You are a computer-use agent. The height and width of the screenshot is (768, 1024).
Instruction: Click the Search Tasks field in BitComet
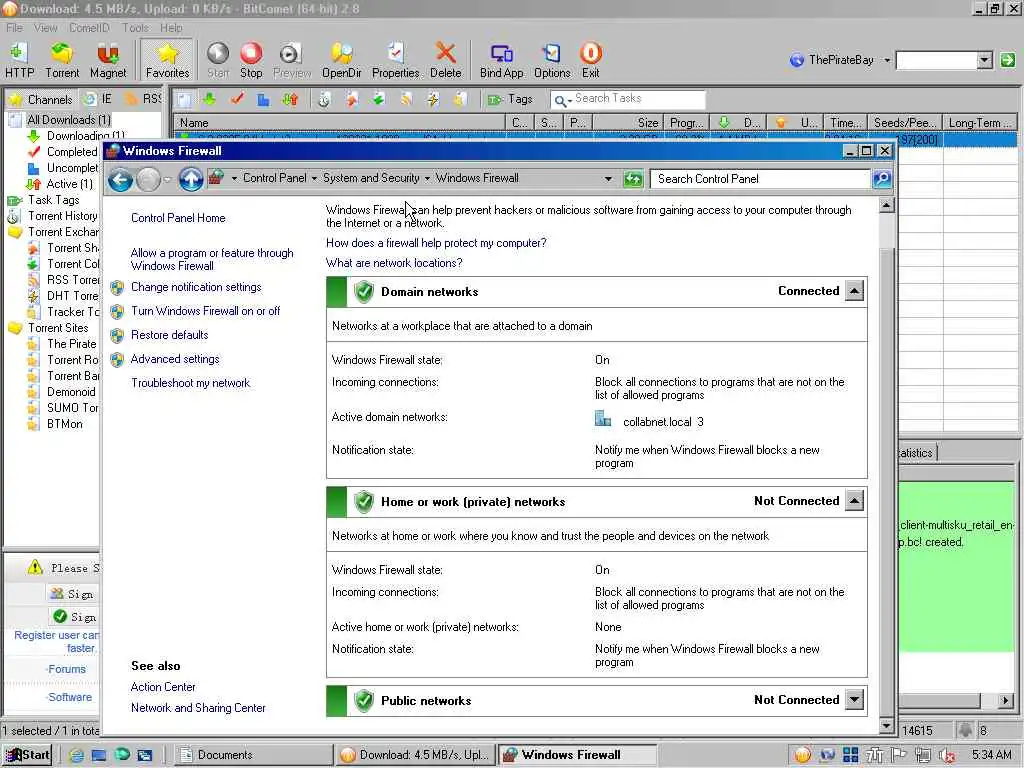(628, 99)
